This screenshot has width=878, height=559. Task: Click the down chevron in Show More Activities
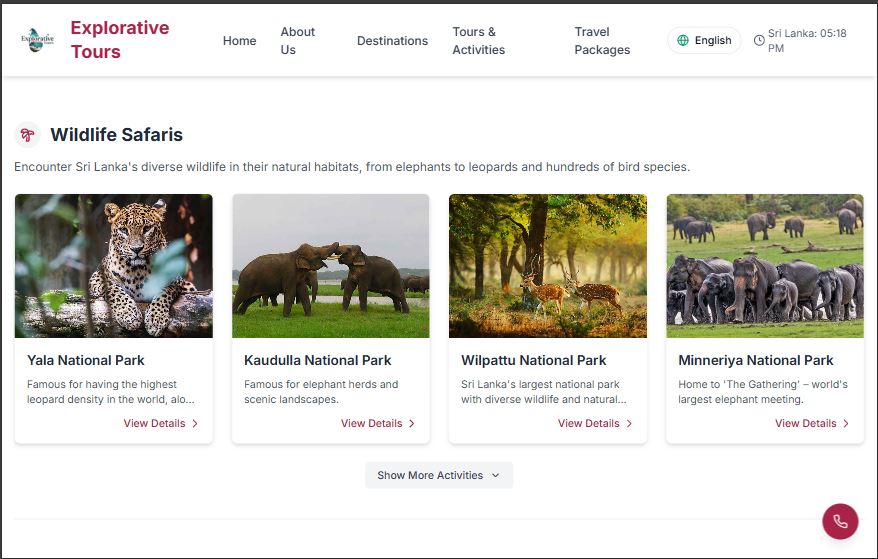[496, 475]
